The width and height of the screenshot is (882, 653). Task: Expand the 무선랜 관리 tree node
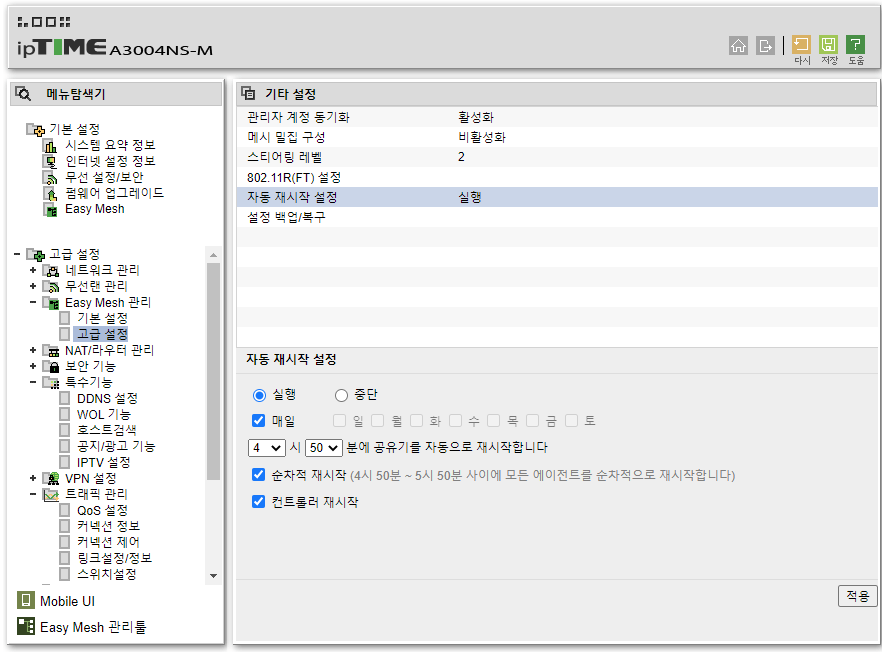pos(33,286)
